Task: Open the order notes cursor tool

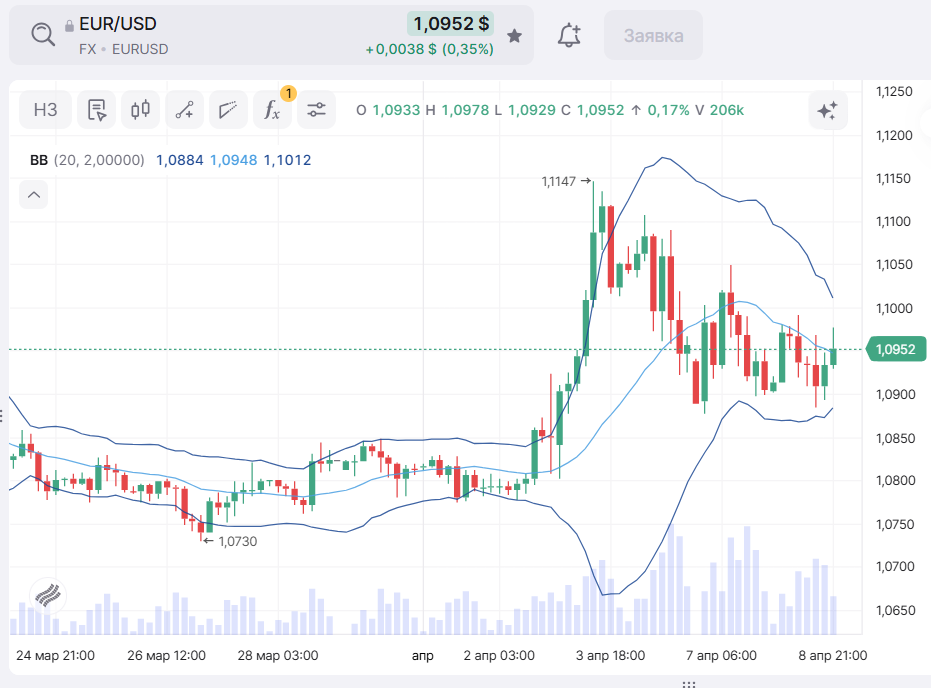Action: tap(97, 110)
